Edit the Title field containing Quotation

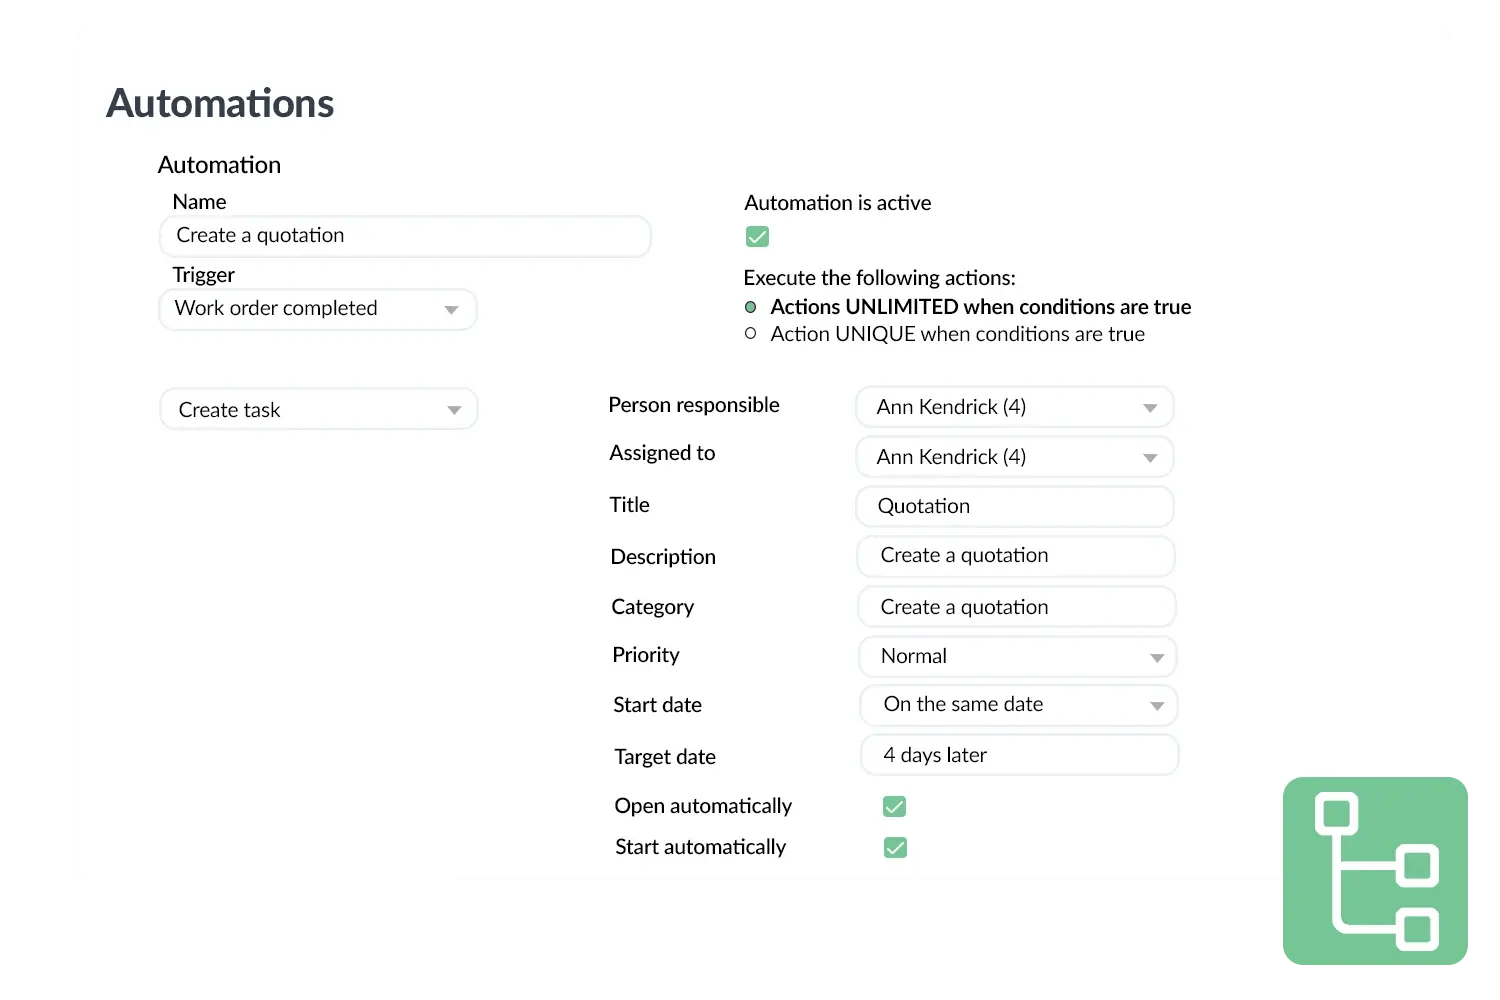pos(1014,506)
